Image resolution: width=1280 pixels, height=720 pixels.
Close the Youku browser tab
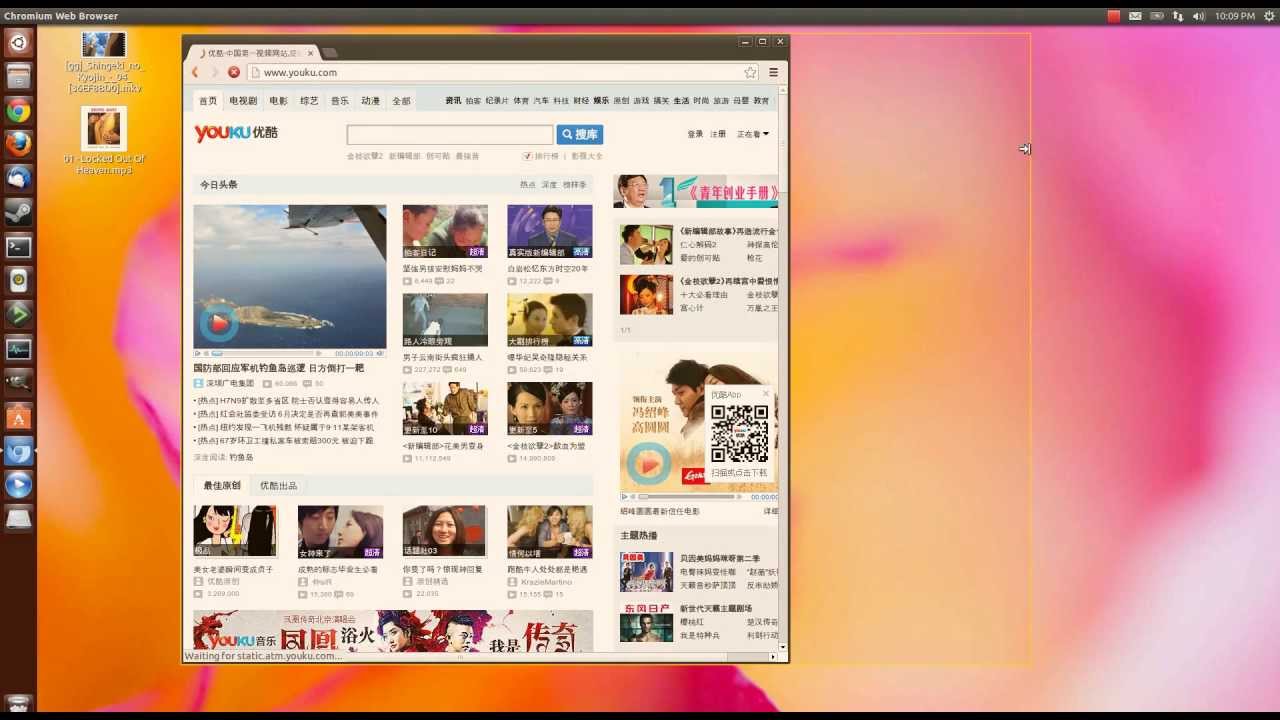pyautogui.click(x=310, y=53)
